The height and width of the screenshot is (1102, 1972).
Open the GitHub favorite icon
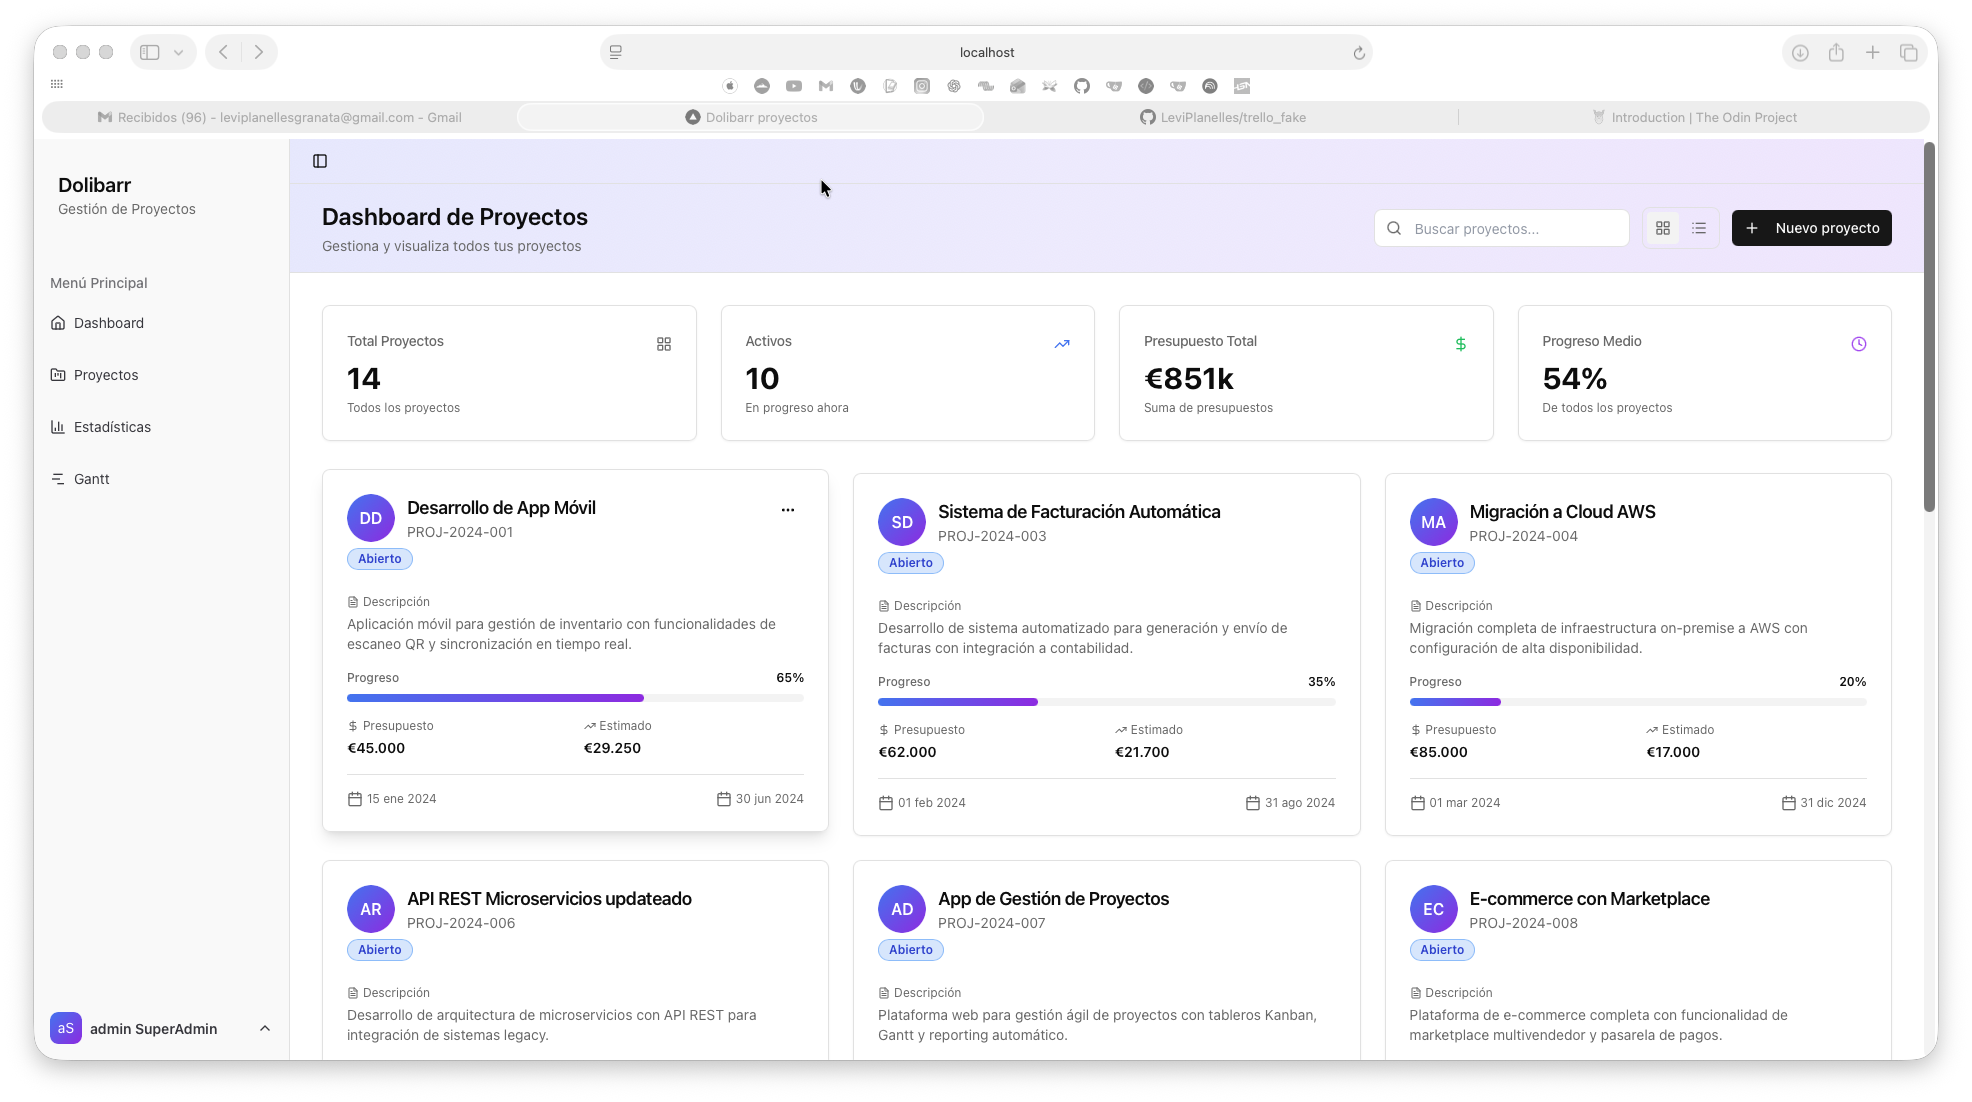pyautogui.click(x=1082, y=86)
